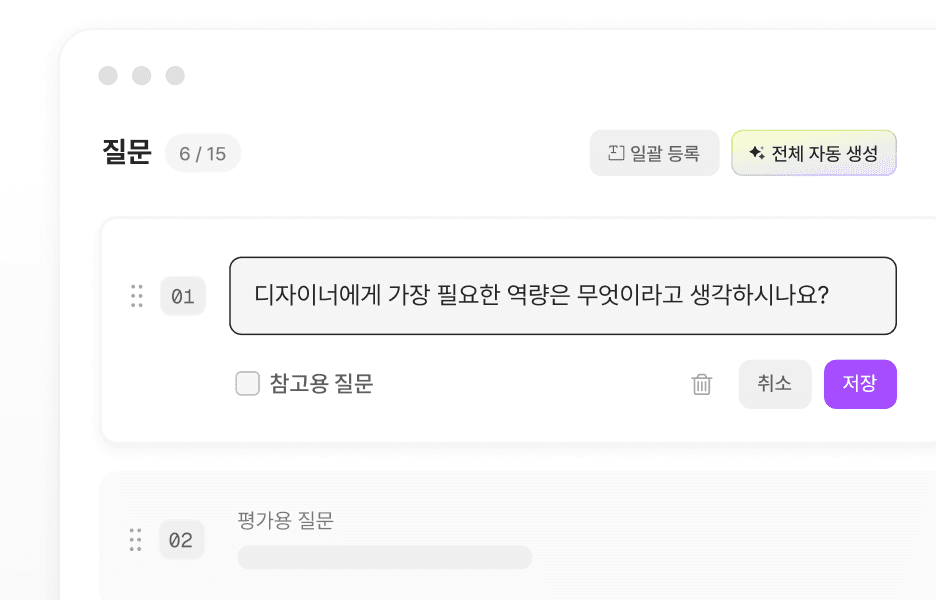Grab the drag handle next to 02
This screenshot has width=936, height=600.
[x=136, y=540]
